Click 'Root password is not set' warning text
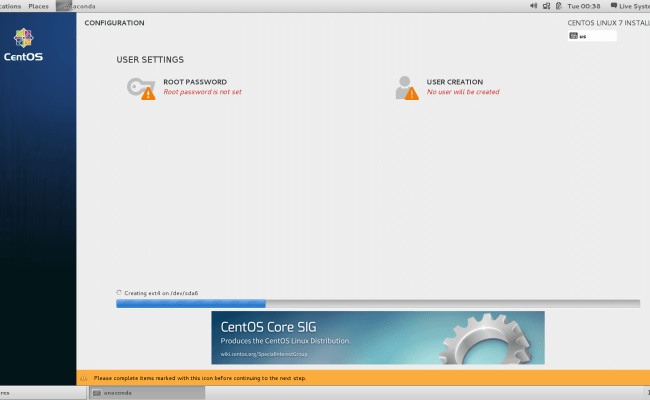 click(x=202, y=92)
